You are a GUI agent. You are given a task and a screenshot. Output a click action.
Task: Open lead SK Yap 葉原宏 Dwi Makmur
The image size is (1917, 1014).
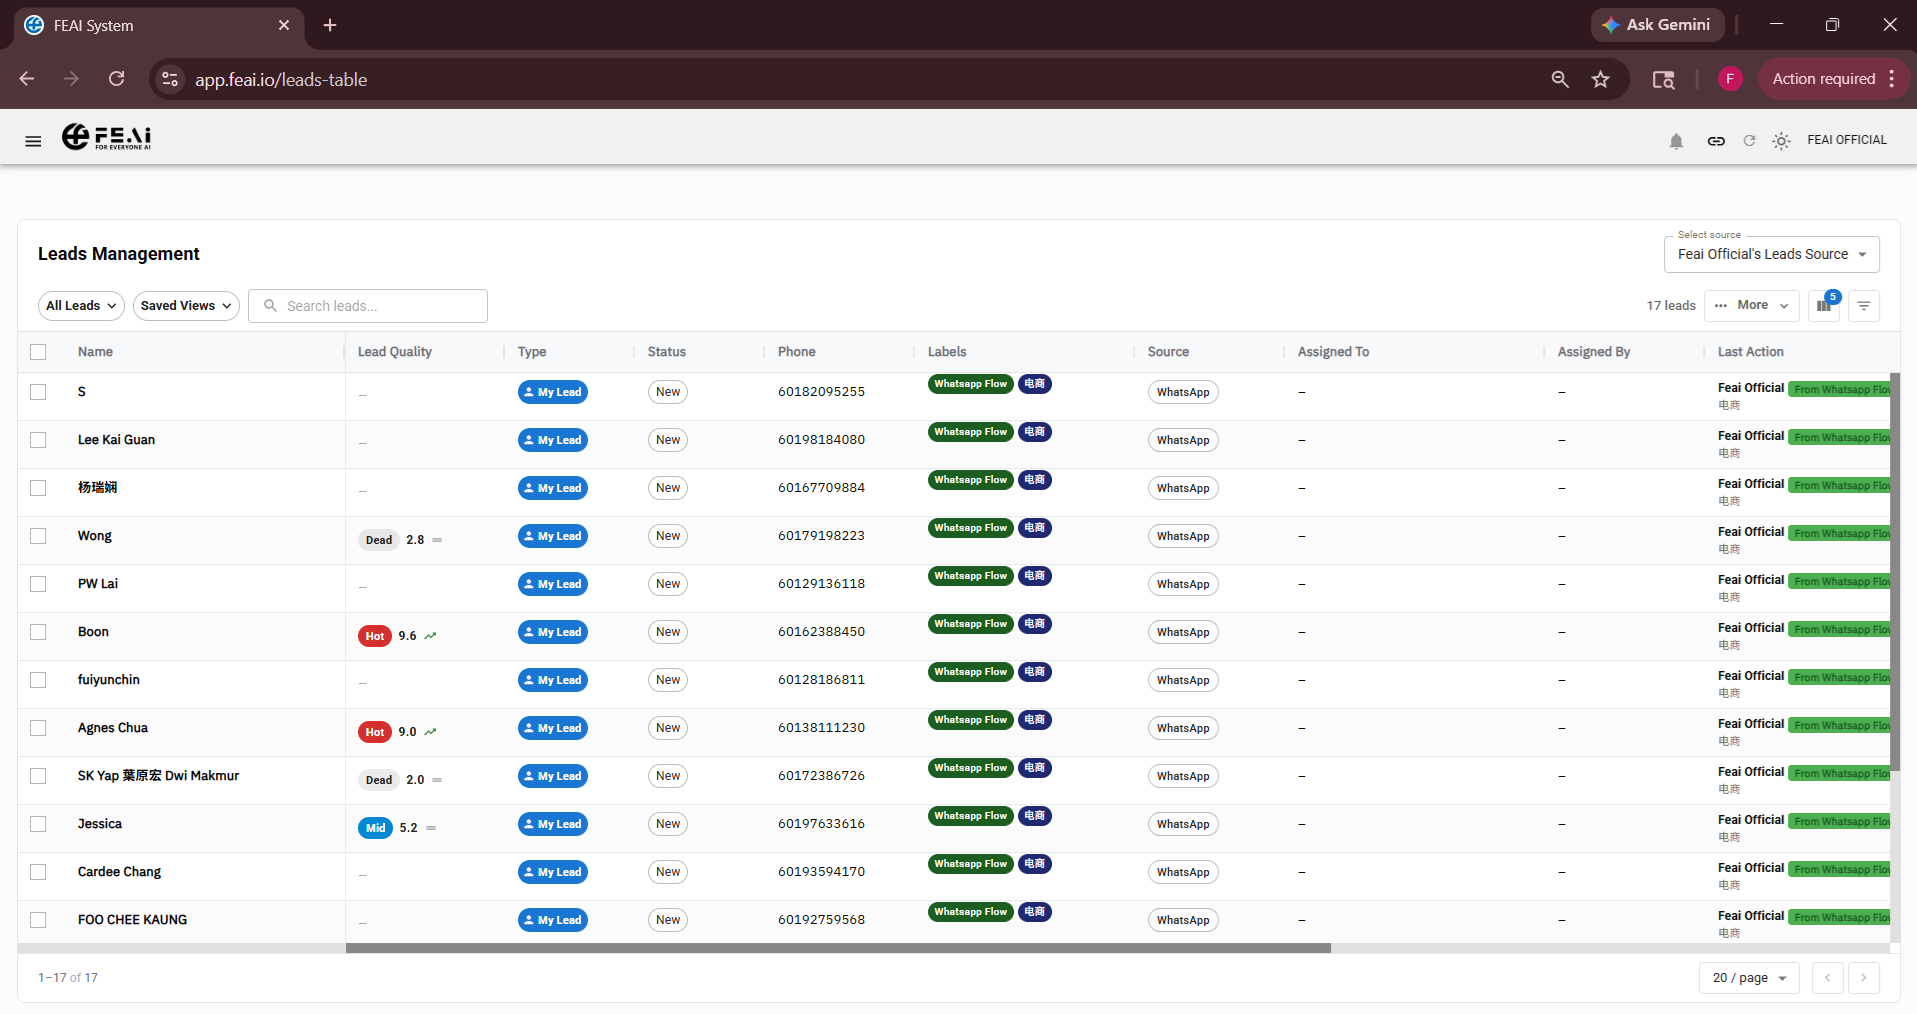click(158, 776)
